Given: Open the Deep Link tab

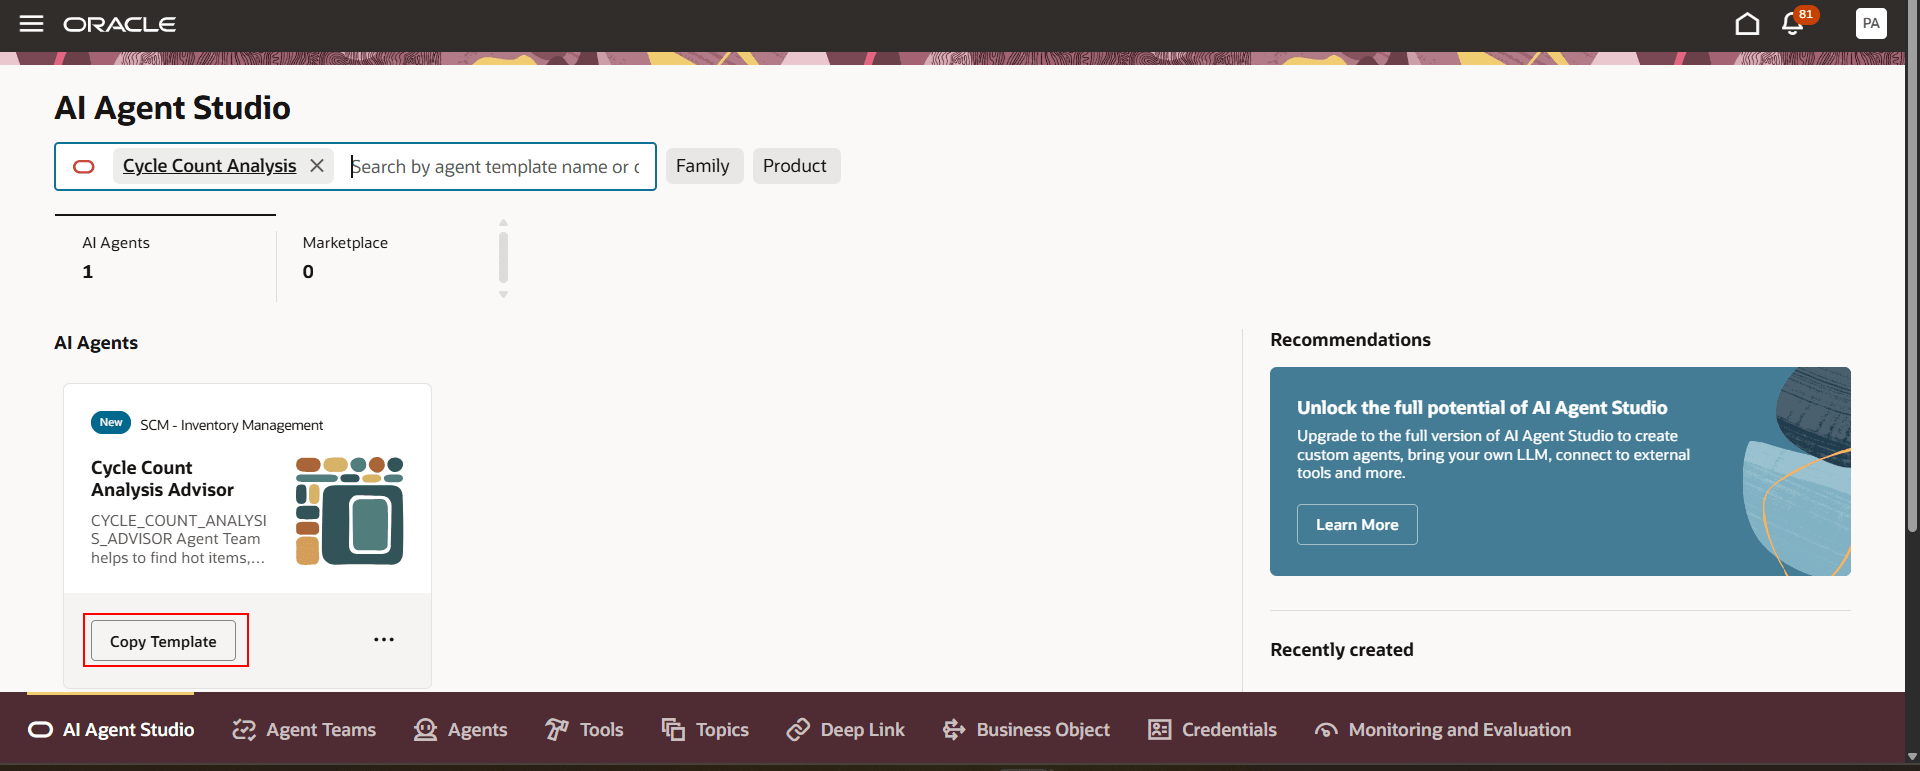Looking at the screenshot, I should (845, 730).
